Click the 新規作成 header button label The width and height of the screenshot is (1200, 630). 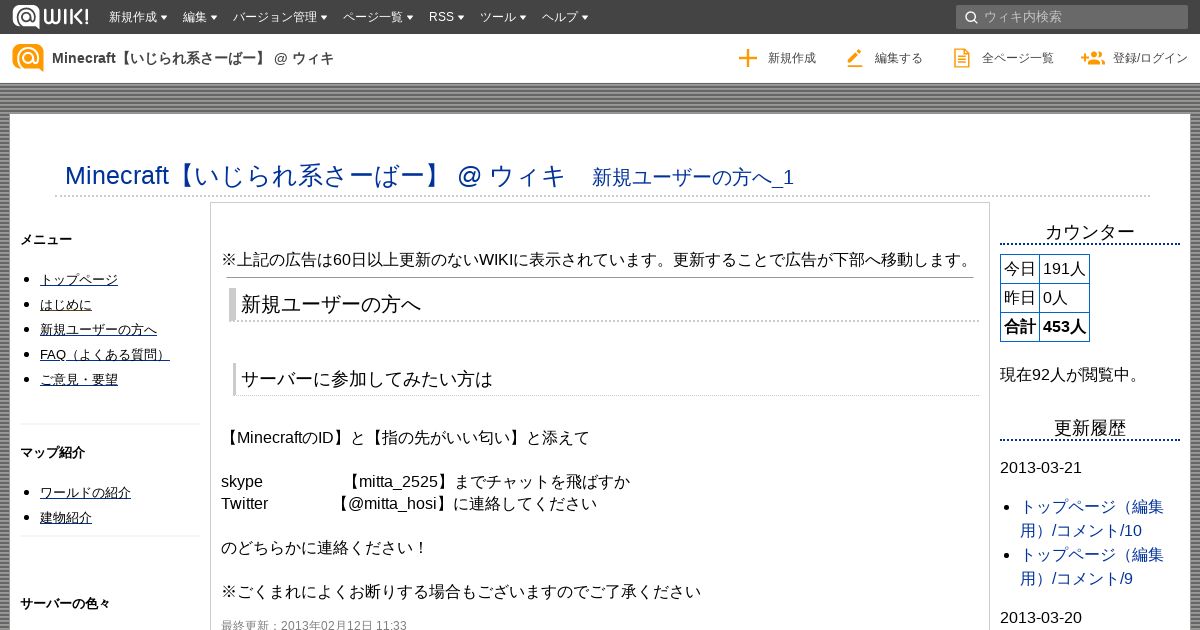click(792, 58)
